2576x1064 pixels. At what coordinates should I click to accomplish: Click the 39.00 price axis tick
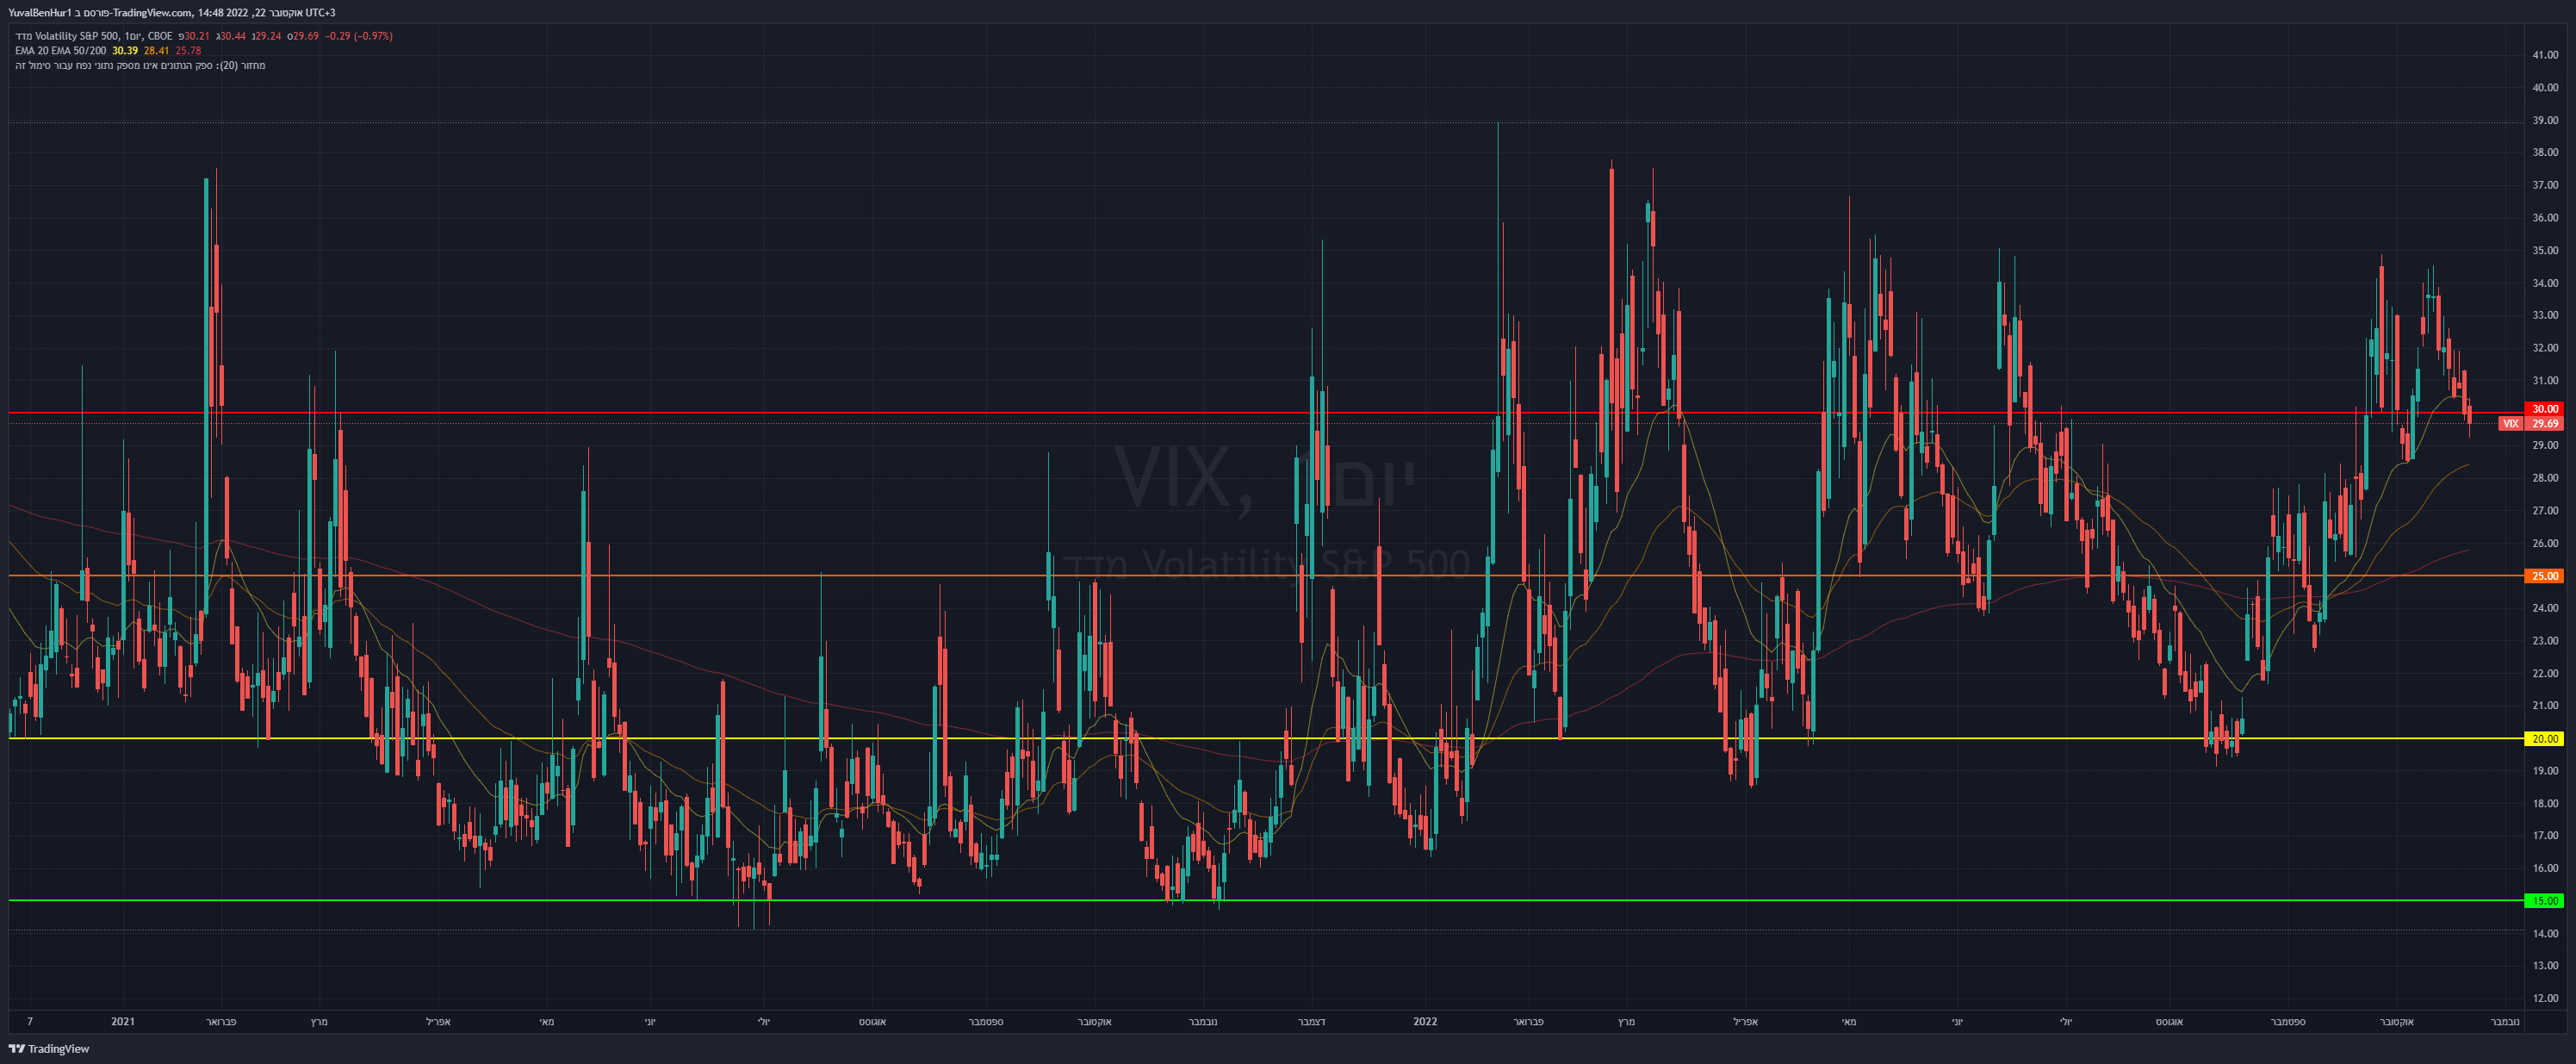(2545, 120)
